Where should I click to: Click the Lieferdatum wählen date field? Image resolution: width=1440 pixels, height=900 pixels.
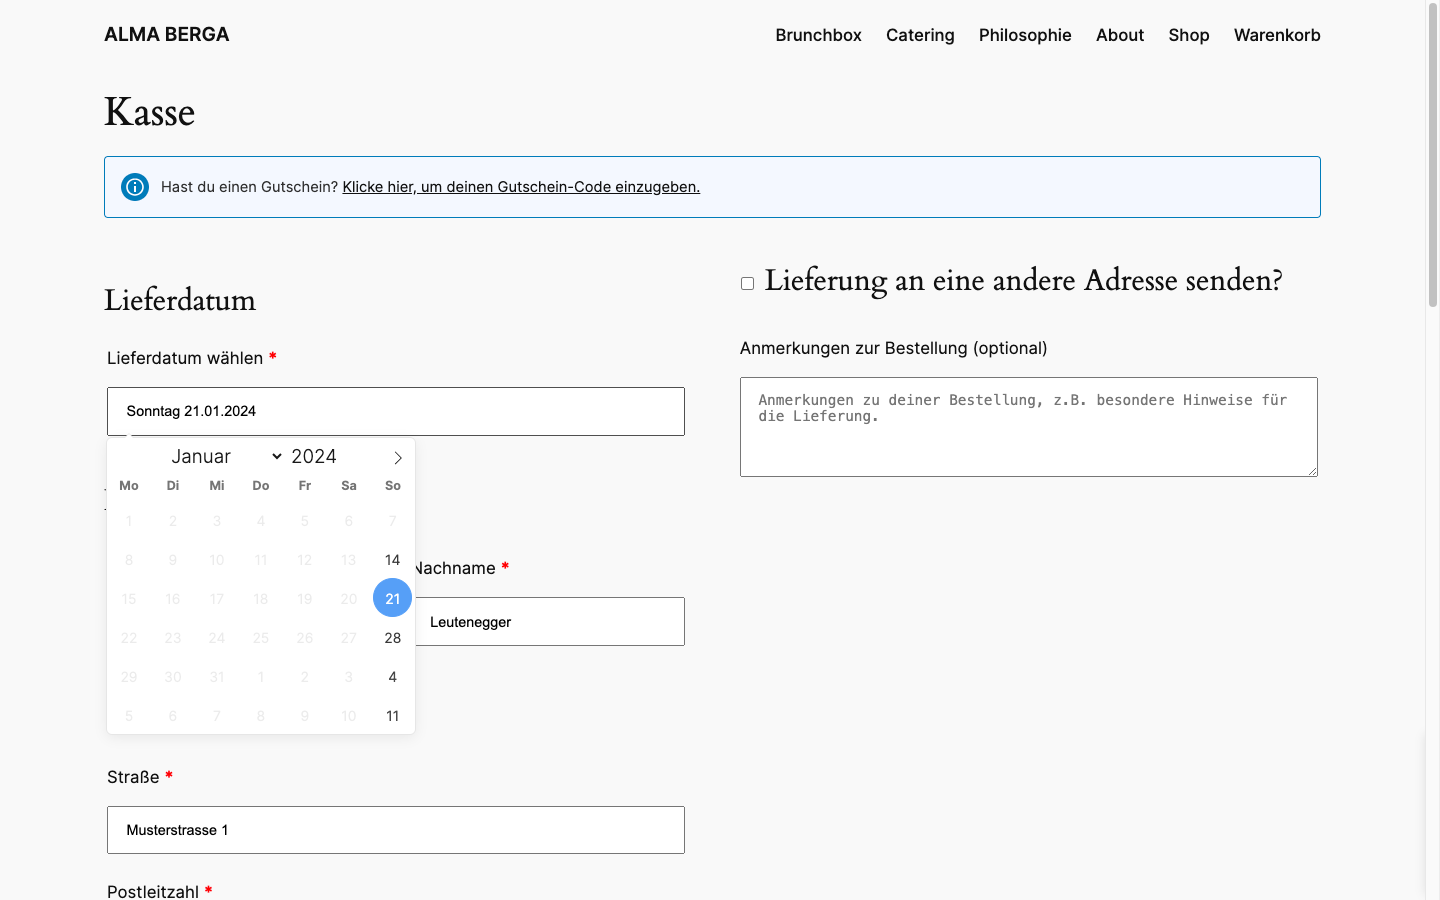tap(396, 411)
